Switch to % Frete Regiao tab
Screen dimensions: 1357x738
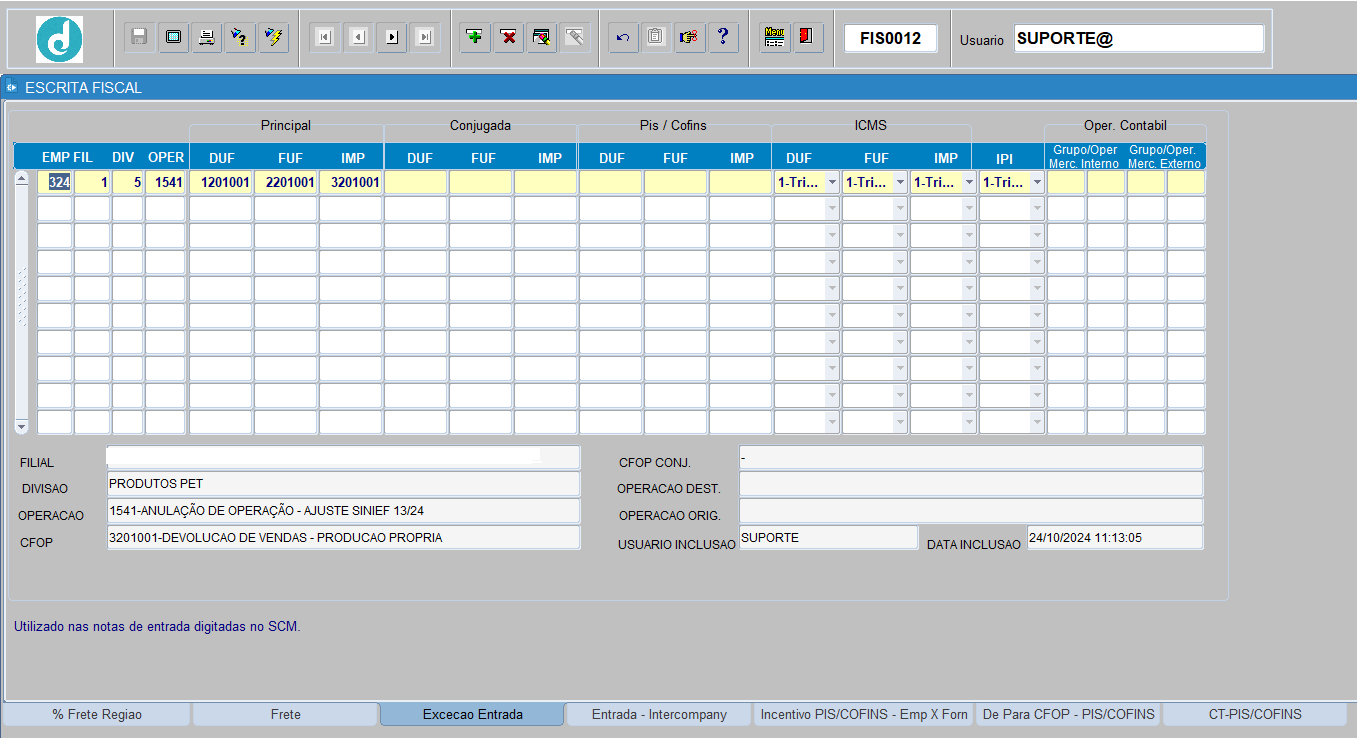pyautogui.click(x=97, y=714)
